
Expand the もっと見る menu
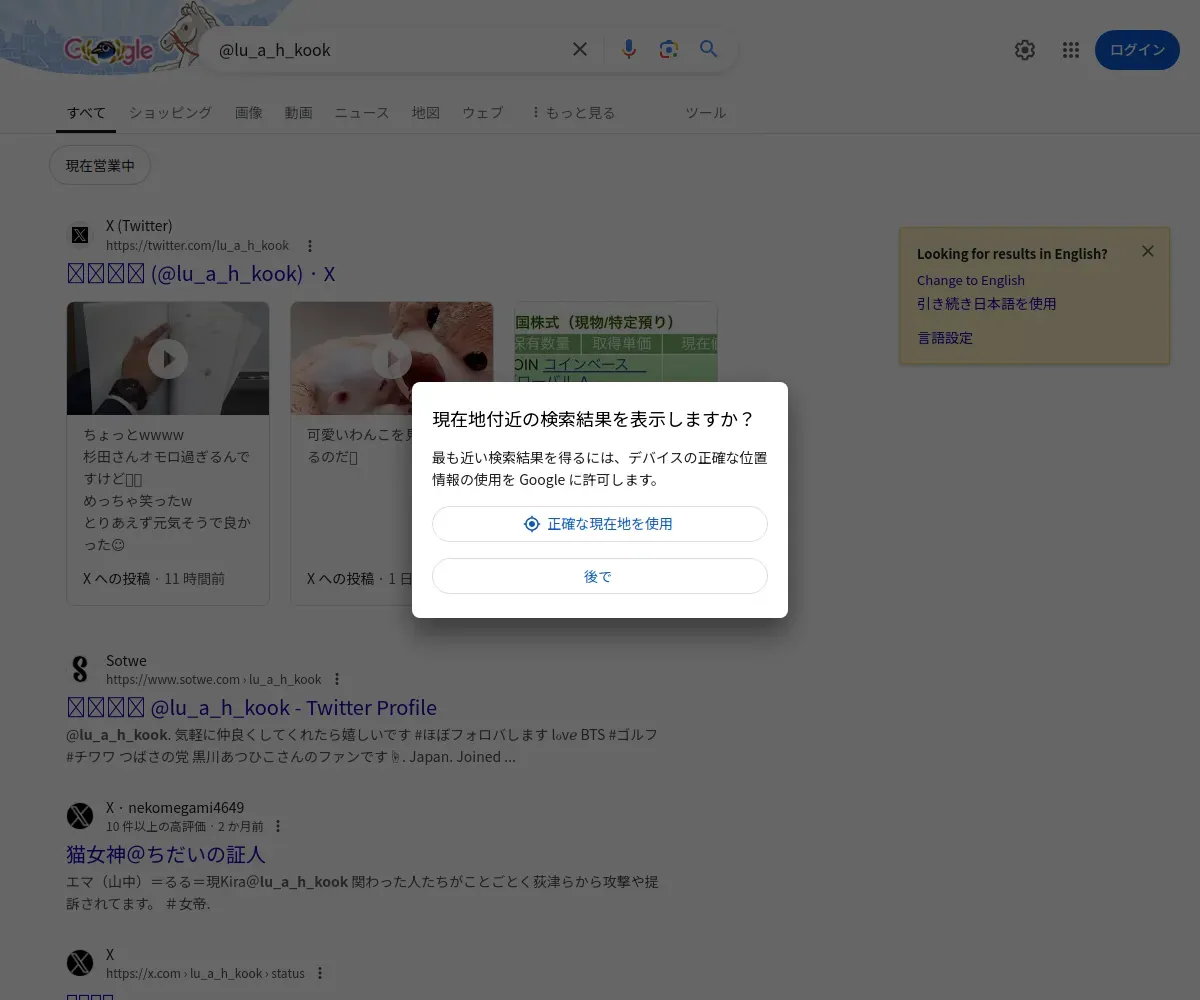coord(573,113)
